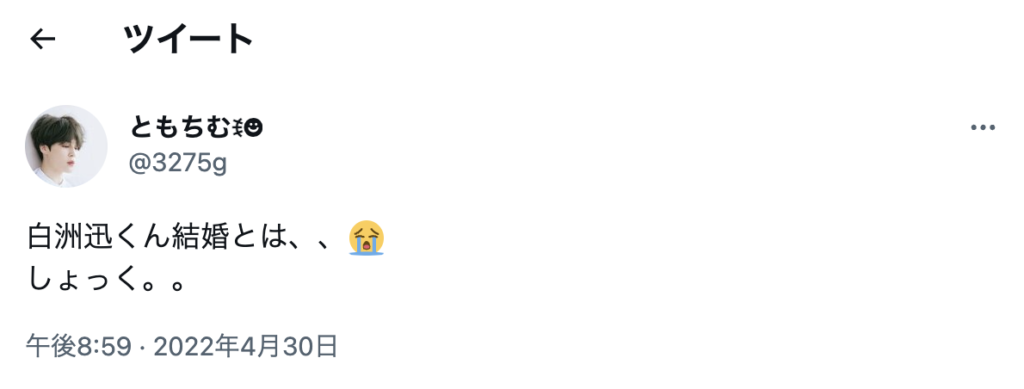Open the three-dot more options menu
1024x389 pixels.
click(x=982, y=128)
